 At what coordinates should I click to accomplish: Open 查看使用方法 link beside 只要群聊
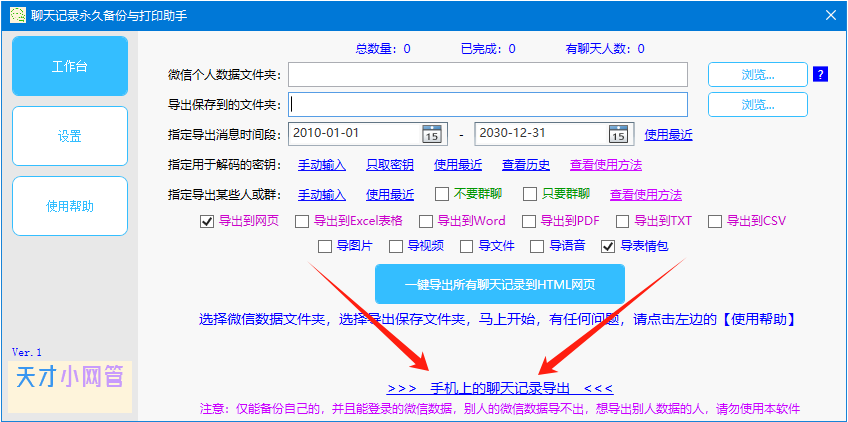[x=646, y=194]
